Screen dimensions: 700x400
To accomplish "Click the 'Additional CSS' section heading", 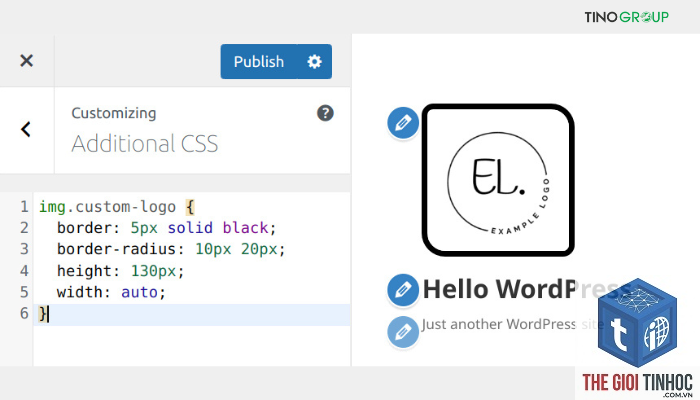I will [145, 144].
